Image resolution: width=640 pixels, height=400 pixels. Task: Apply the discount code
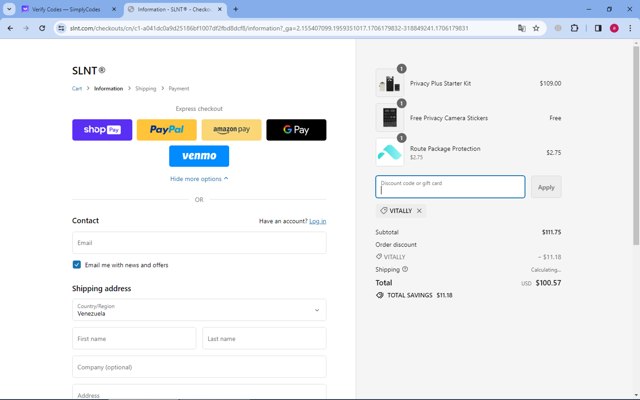(x=546, y=187)
